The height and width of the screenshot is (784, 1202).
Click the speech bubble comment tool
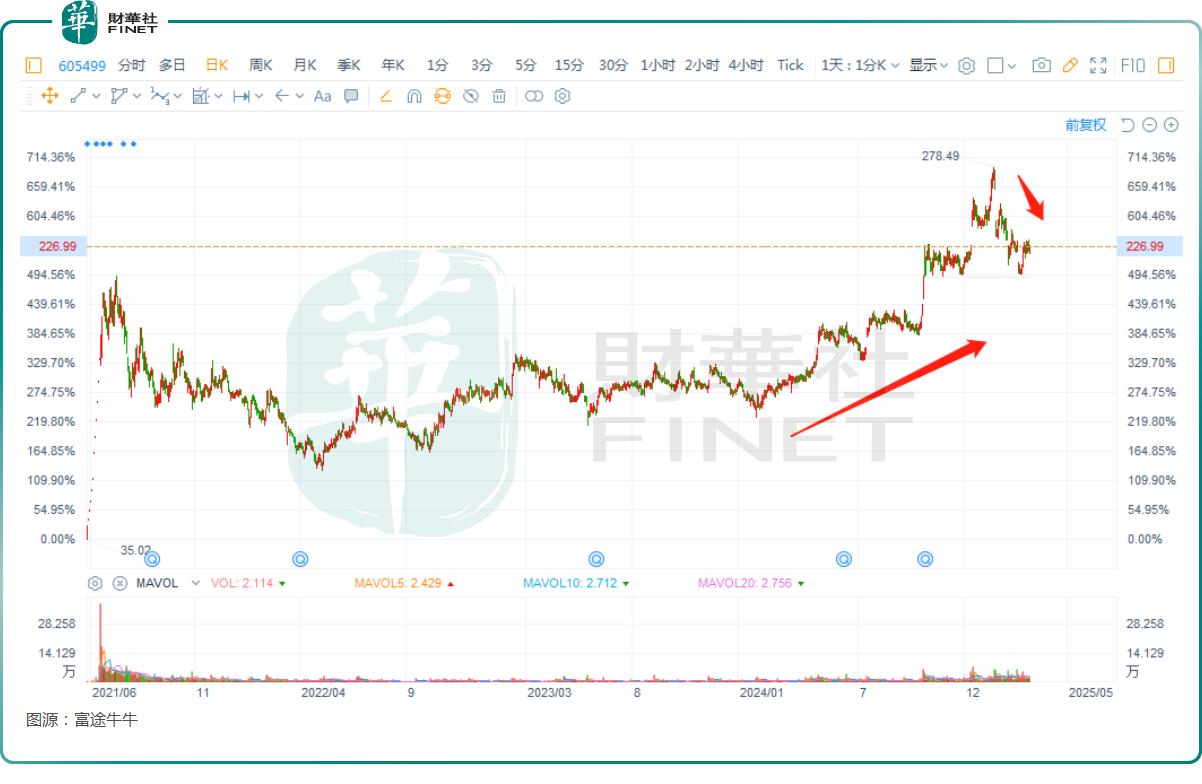351,96
